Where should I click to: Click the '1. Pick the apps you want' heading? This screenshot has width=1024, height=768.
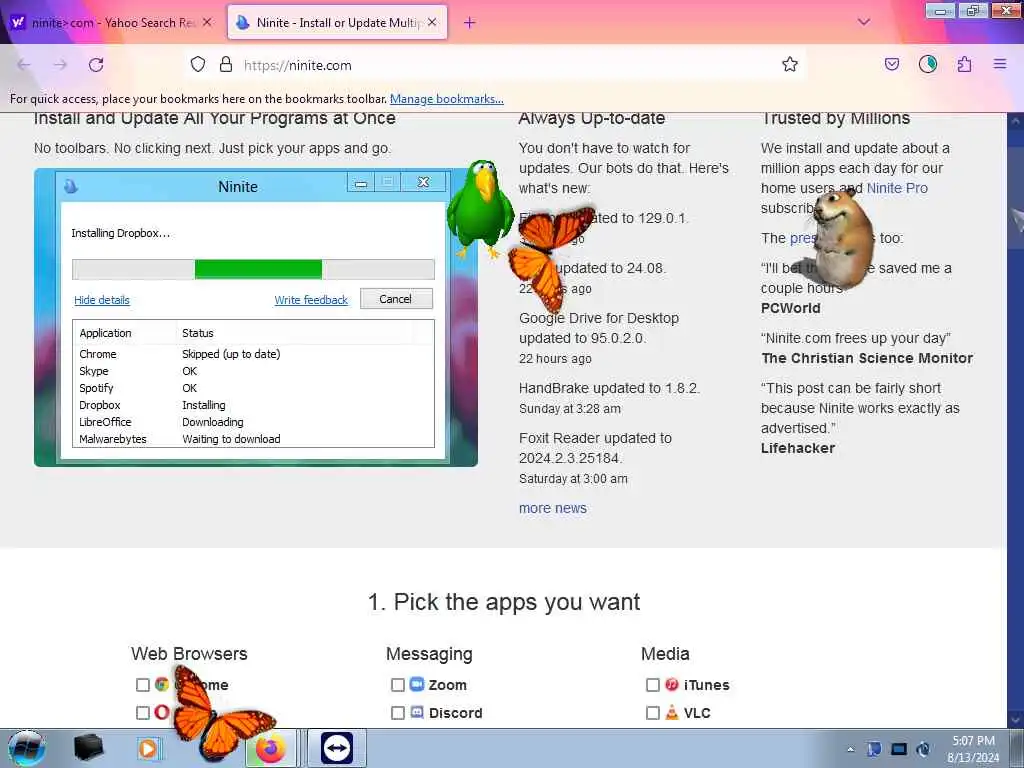coord(504,601)
